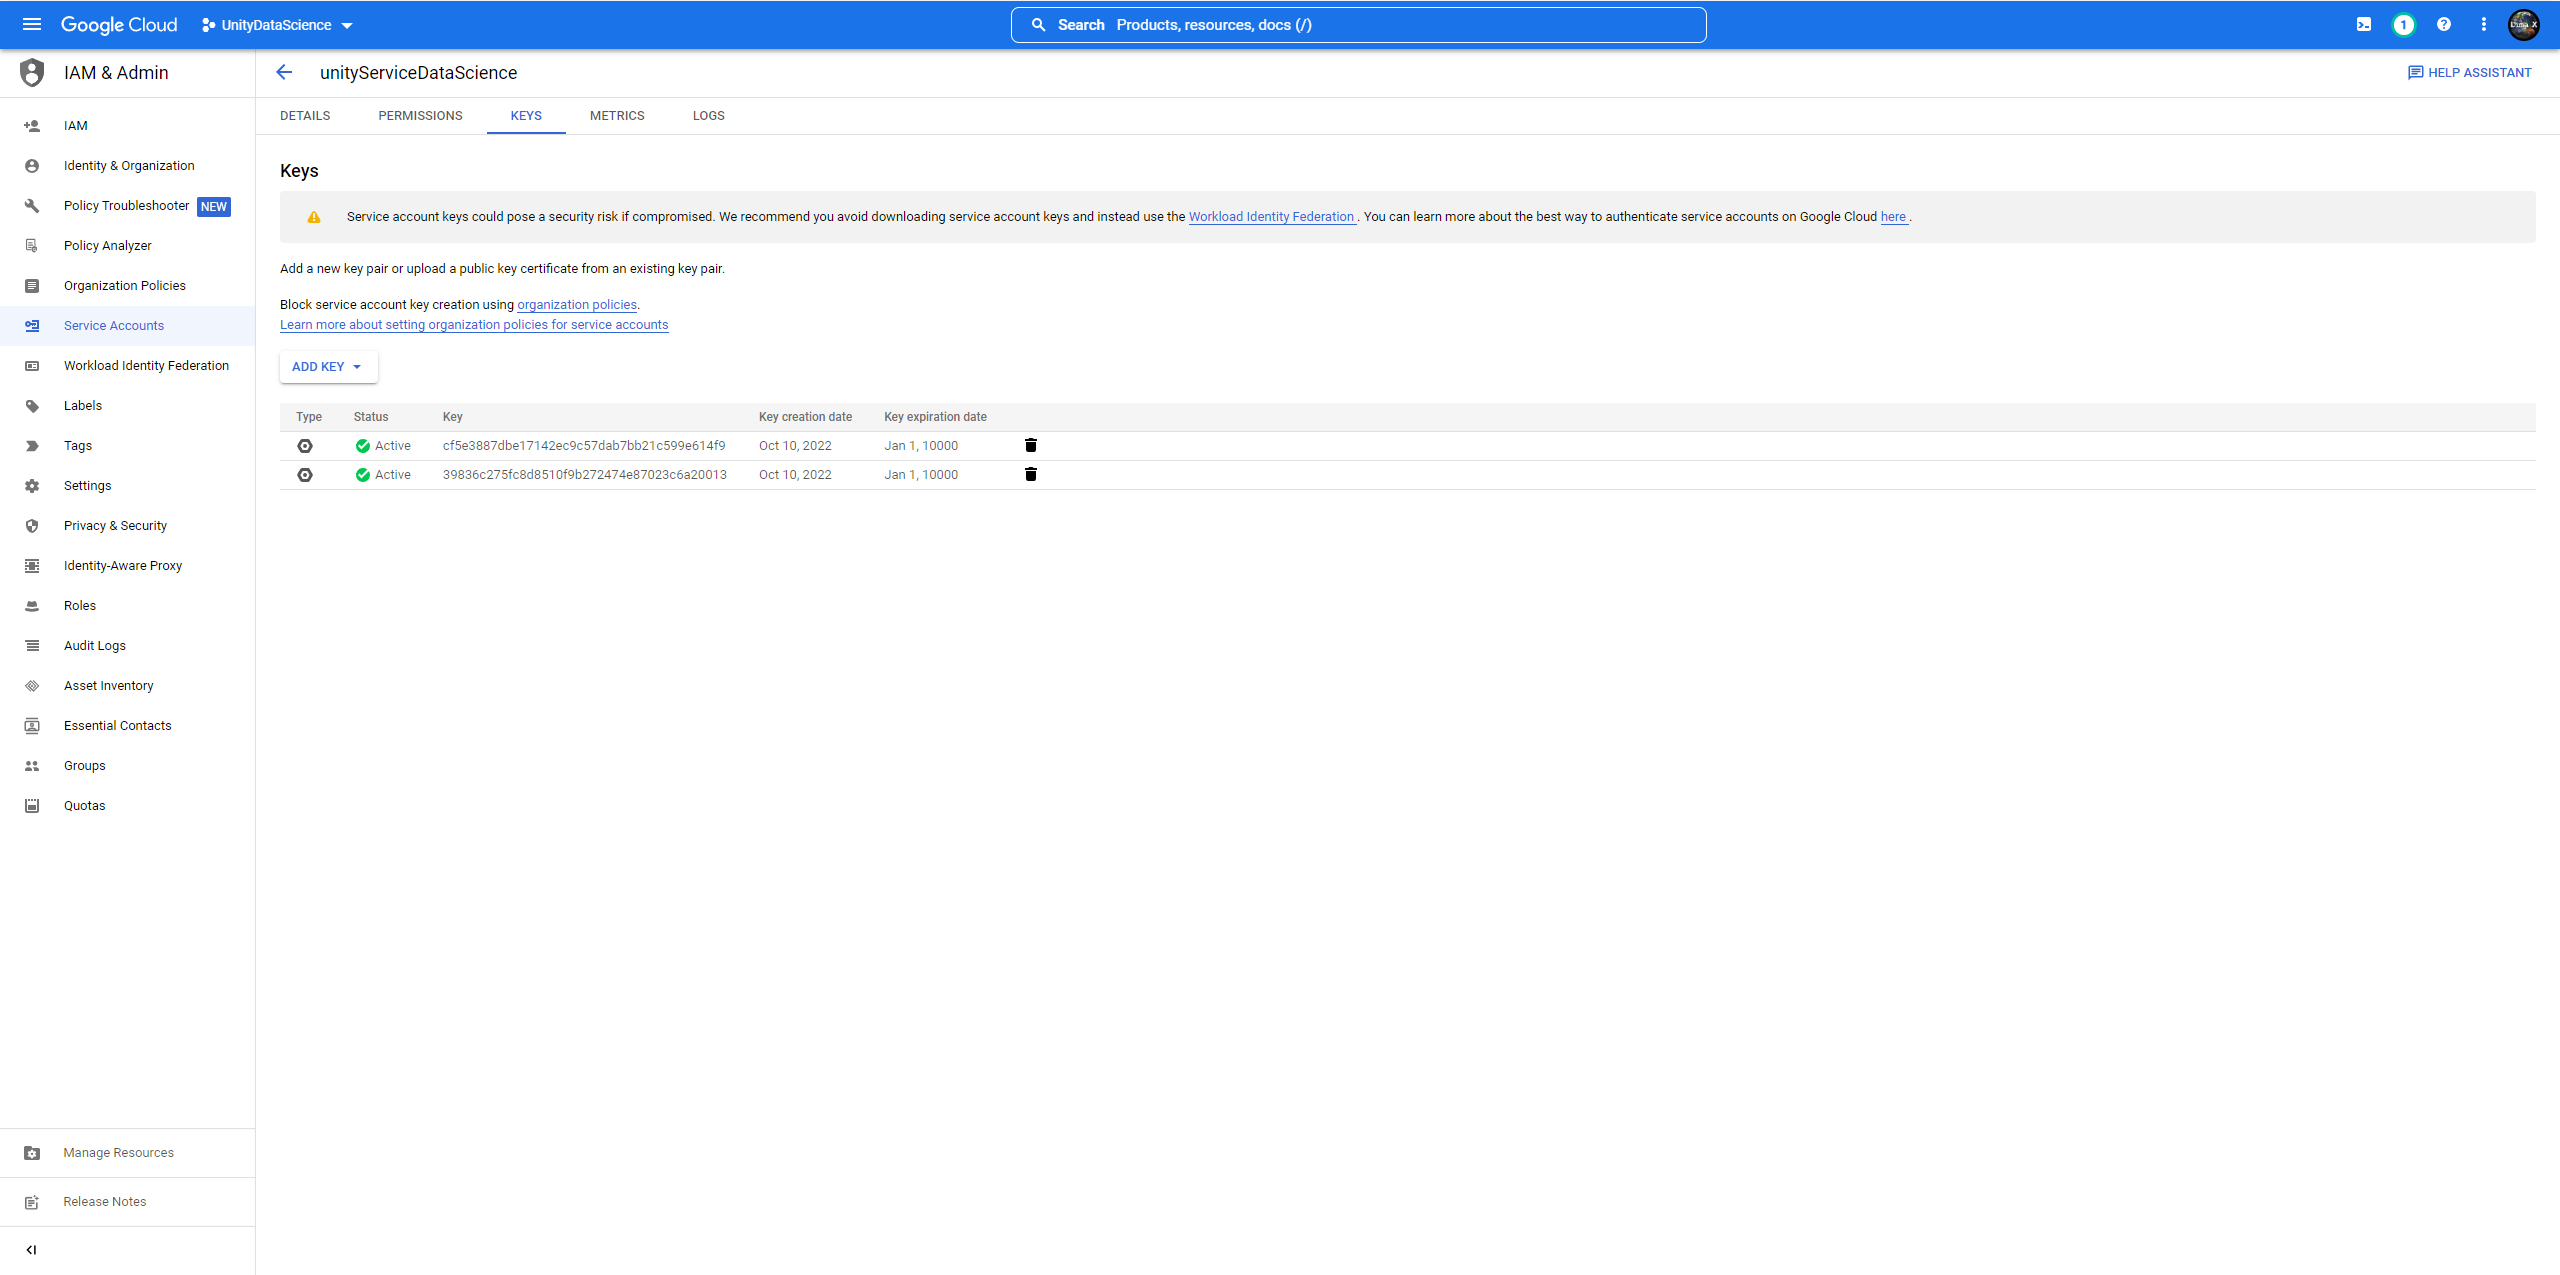Open Identity-Aware Proxy in sidebar
This screenshot has width=2560, height=1275.
(127, 566)
